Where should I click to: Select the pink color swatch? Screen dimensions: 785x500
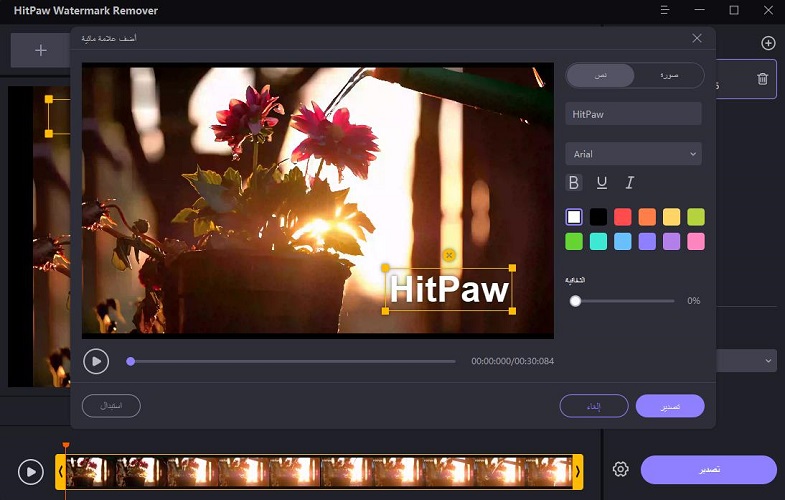pos(696,241)
